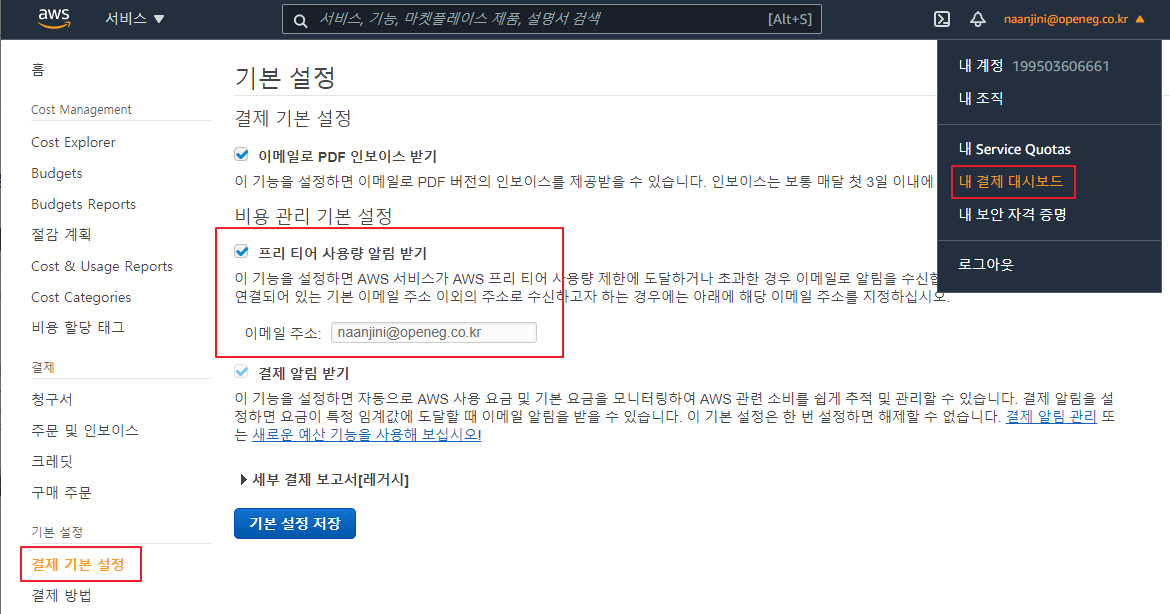This screenshot has width=1170, height=614.
Task: Focus the AWS service search field
Action: pyautogui.click(x=551, y=19)
